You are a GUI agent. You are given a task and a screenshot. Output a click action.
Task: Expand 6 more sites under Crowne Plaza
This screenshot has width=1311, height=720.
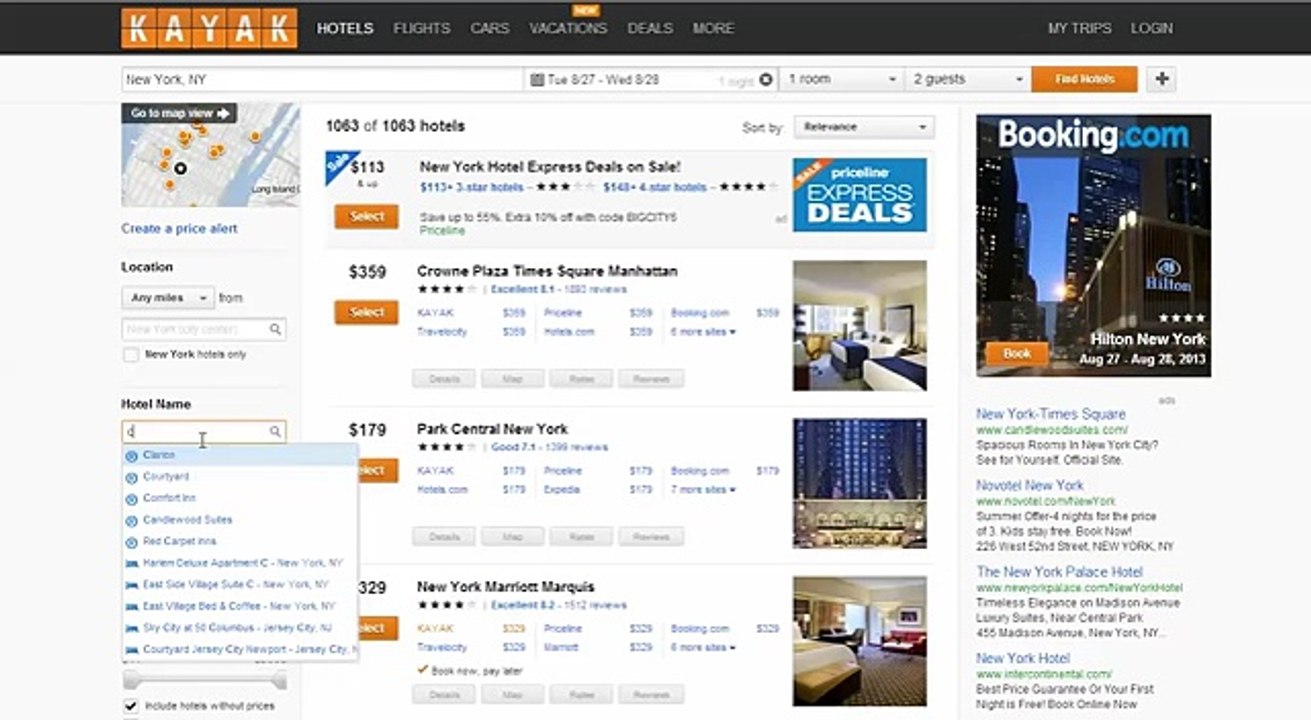coord(703,332)
